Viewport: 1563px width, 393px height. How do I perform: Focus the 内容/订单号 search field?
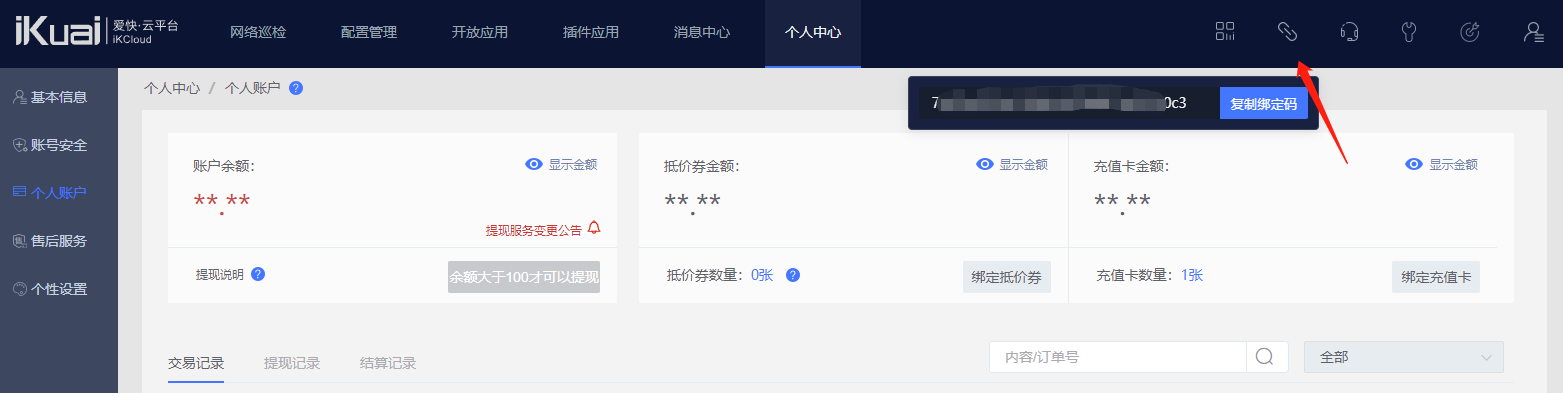pos(1118,357)
